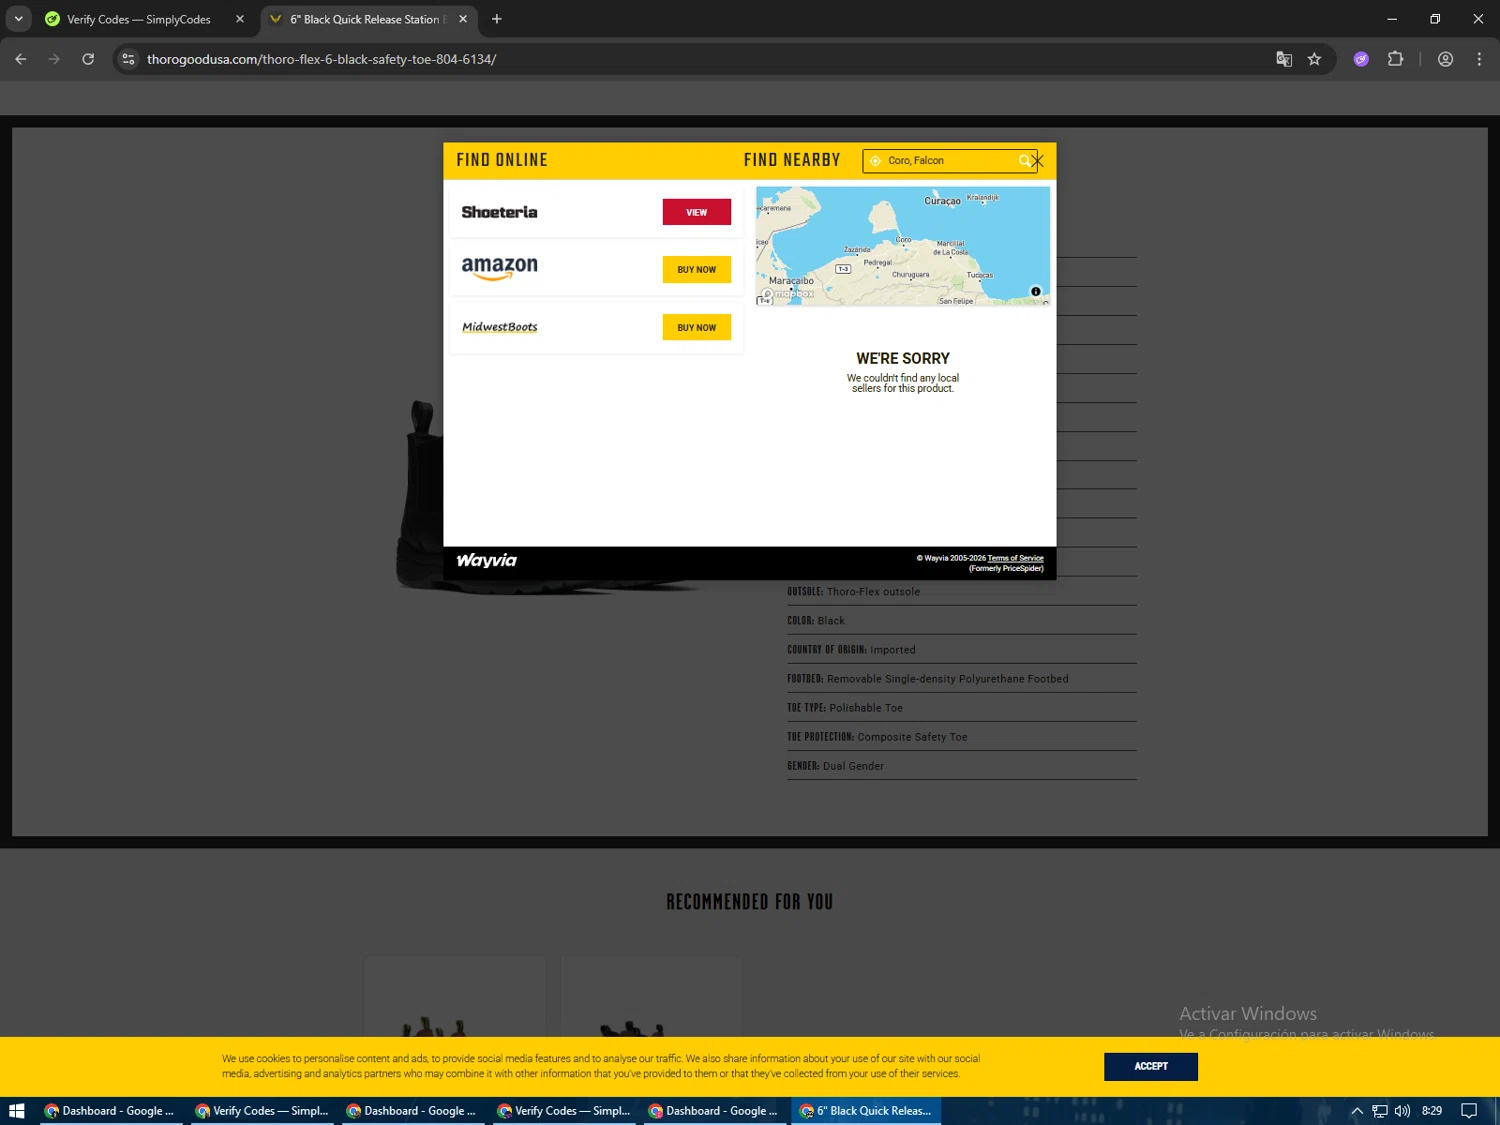Click the volume speaker icon
Image resolution: width=1500 pixels, height=1125 pixels.
click(x=1402, y=1111)
